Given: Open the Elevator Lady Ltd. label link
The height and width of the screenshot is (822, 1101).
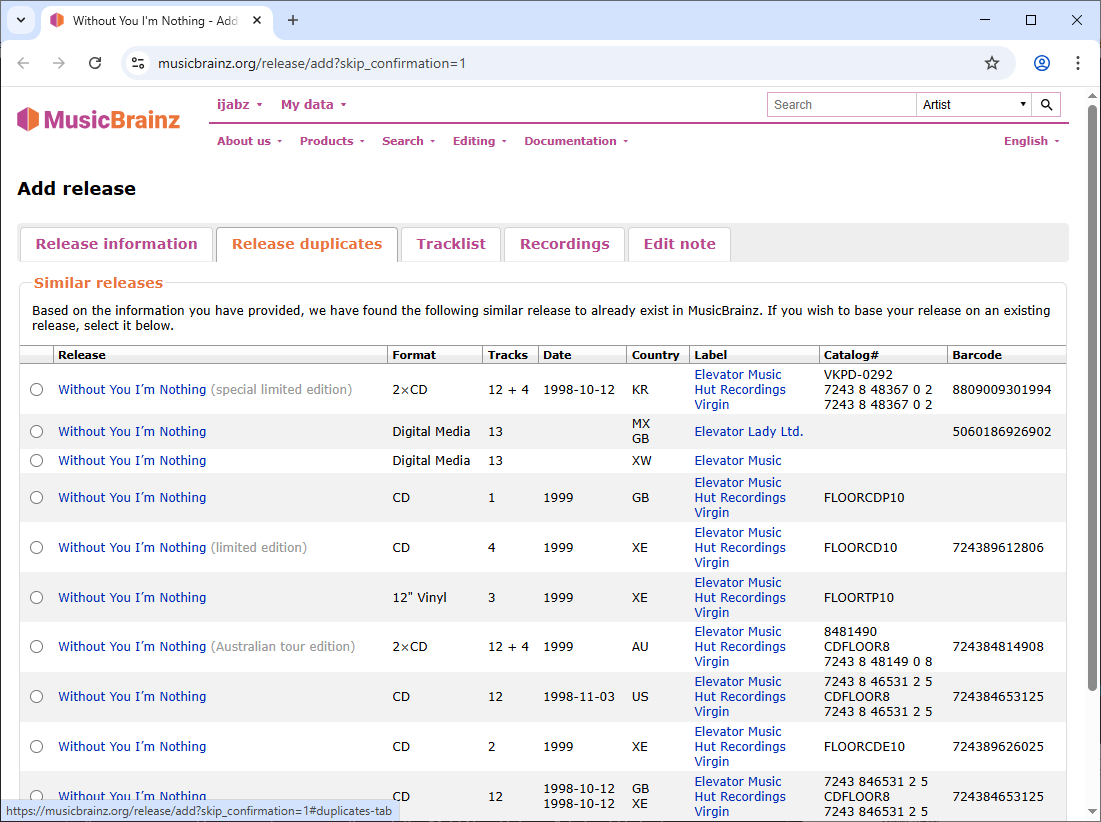Looking at the screenshot, I should tap(749, 432).
